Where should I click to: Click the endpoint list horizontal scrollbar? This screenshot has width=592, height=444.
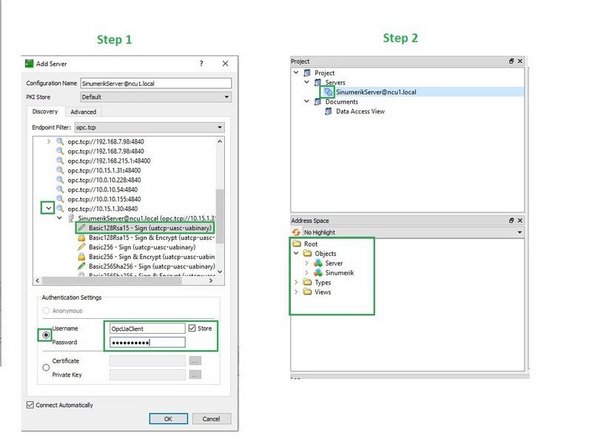coord(112,281)
